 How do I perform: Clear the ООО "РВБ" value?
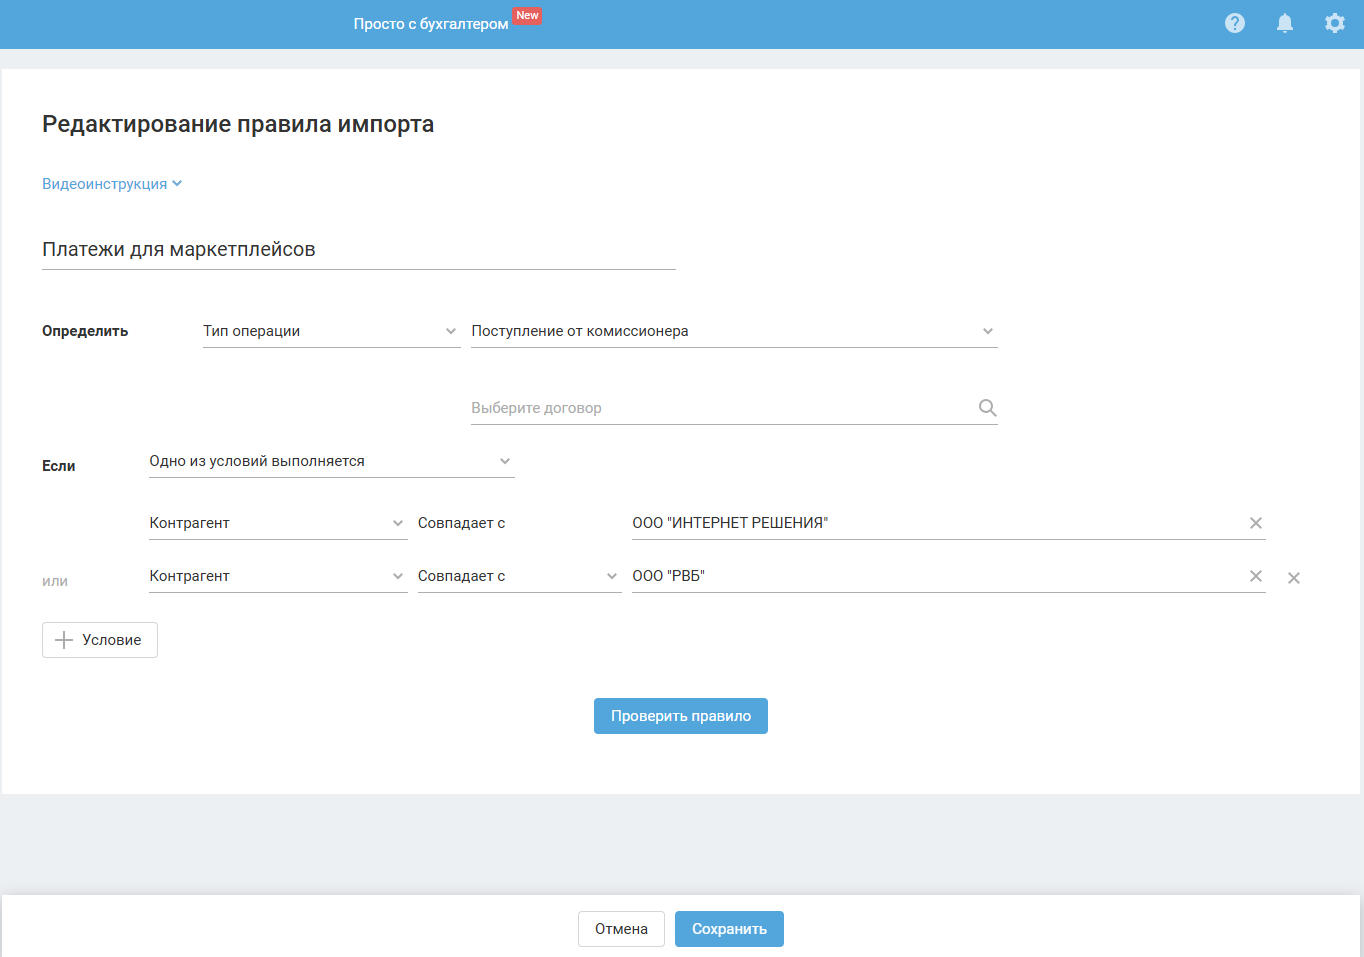coord(1256,576)
